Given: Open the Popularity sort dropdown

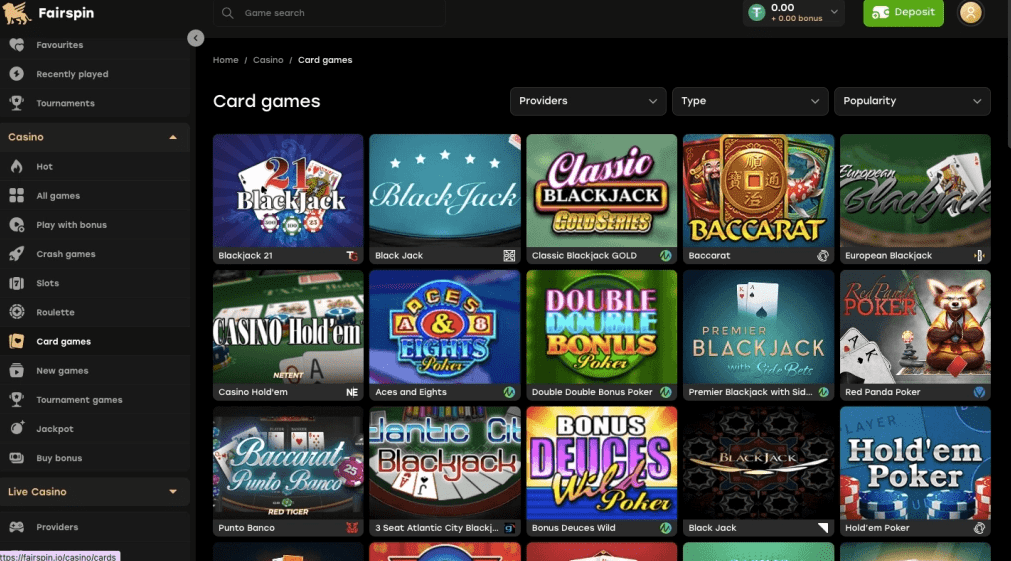Looking at the screenshot, I should [912, 101].
